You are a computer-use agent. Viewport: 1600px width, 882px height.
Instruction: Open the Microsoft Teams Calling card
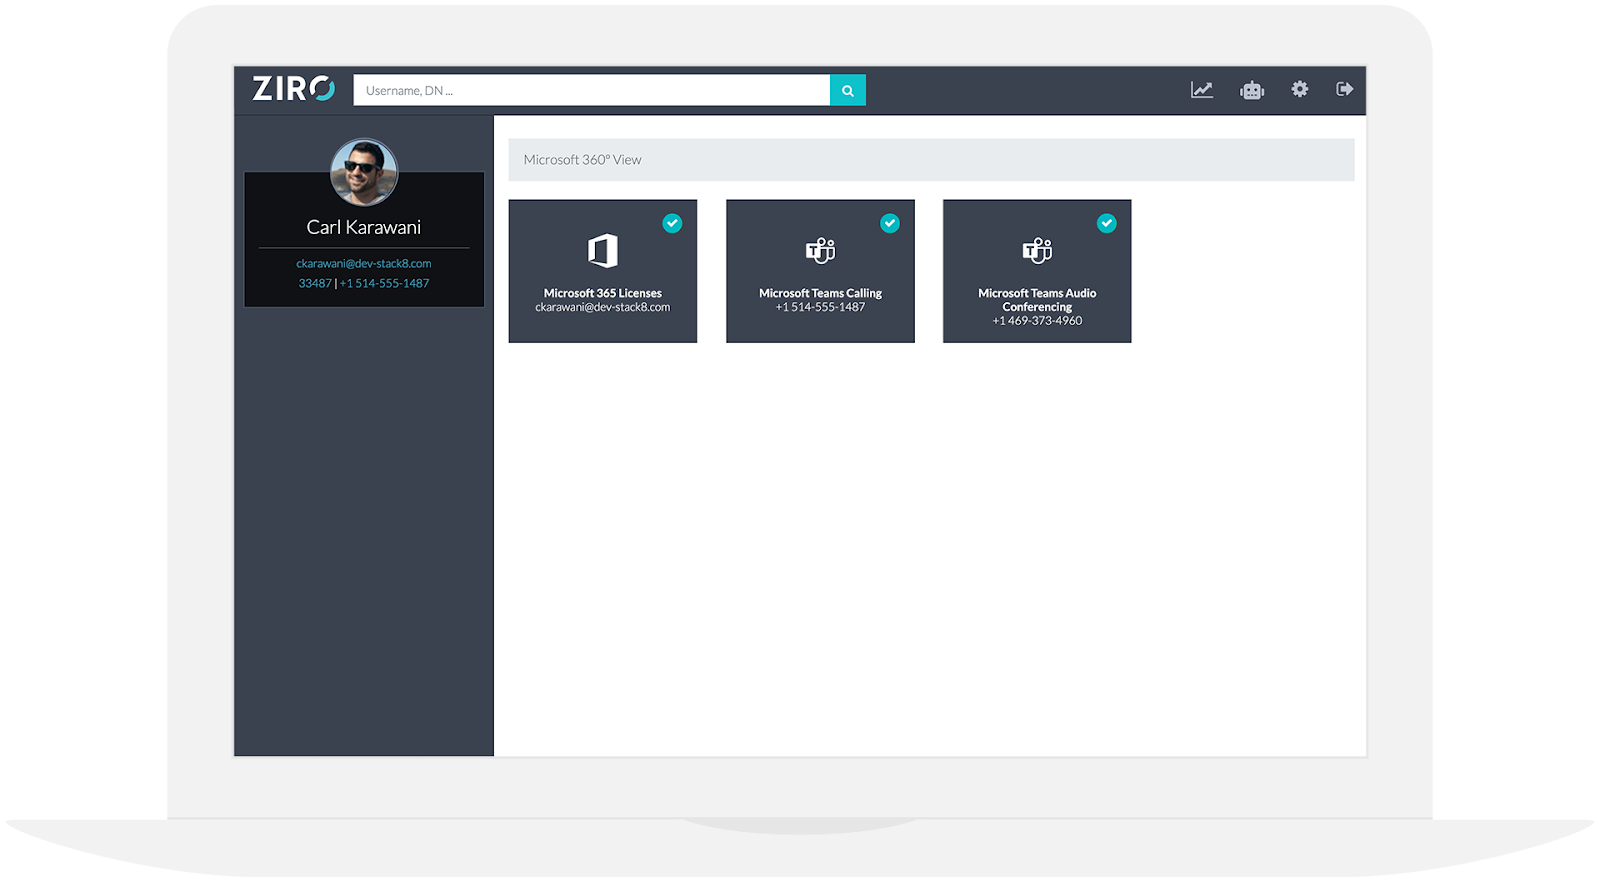820,271
